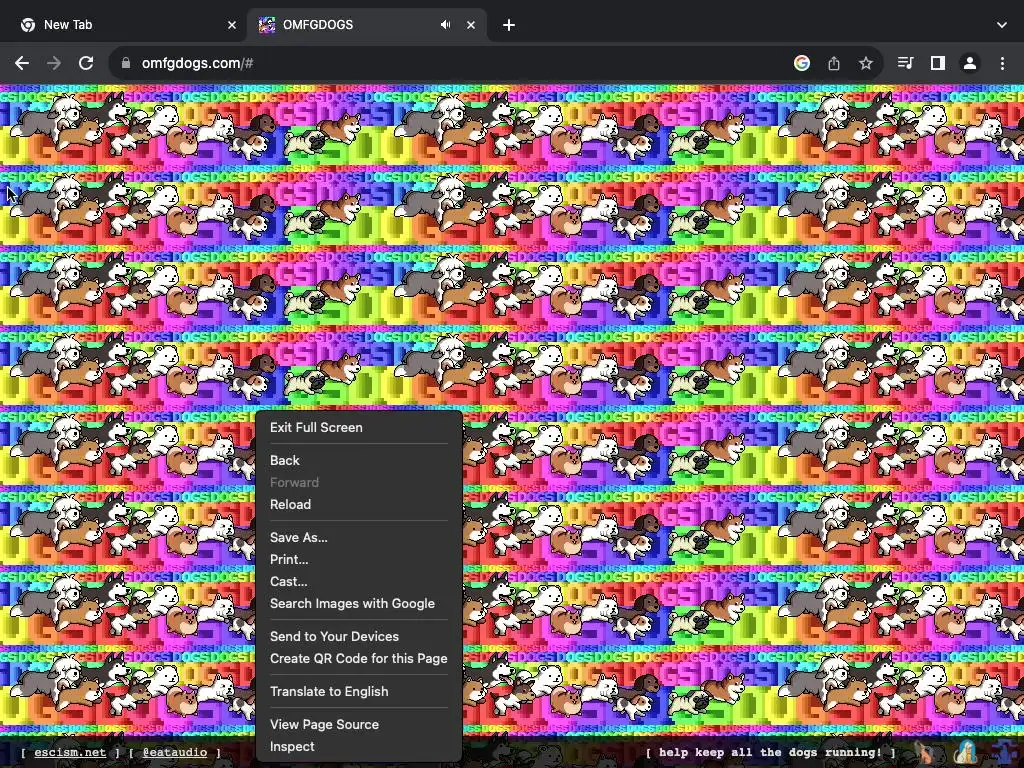
Task: Open the profile avatar menu
Action: point(969,63)
